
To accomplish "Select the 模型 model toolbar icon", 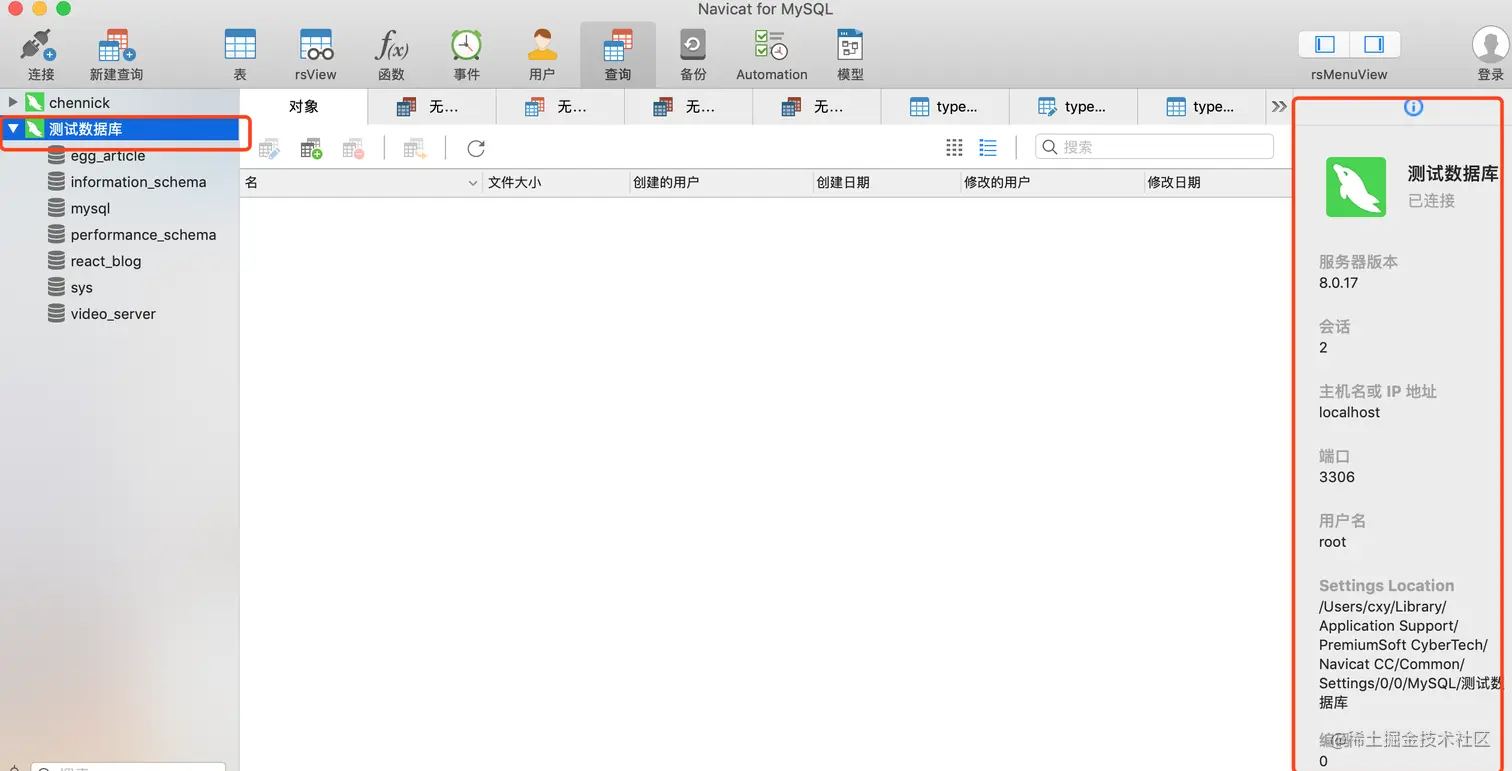I will point(850,46).
